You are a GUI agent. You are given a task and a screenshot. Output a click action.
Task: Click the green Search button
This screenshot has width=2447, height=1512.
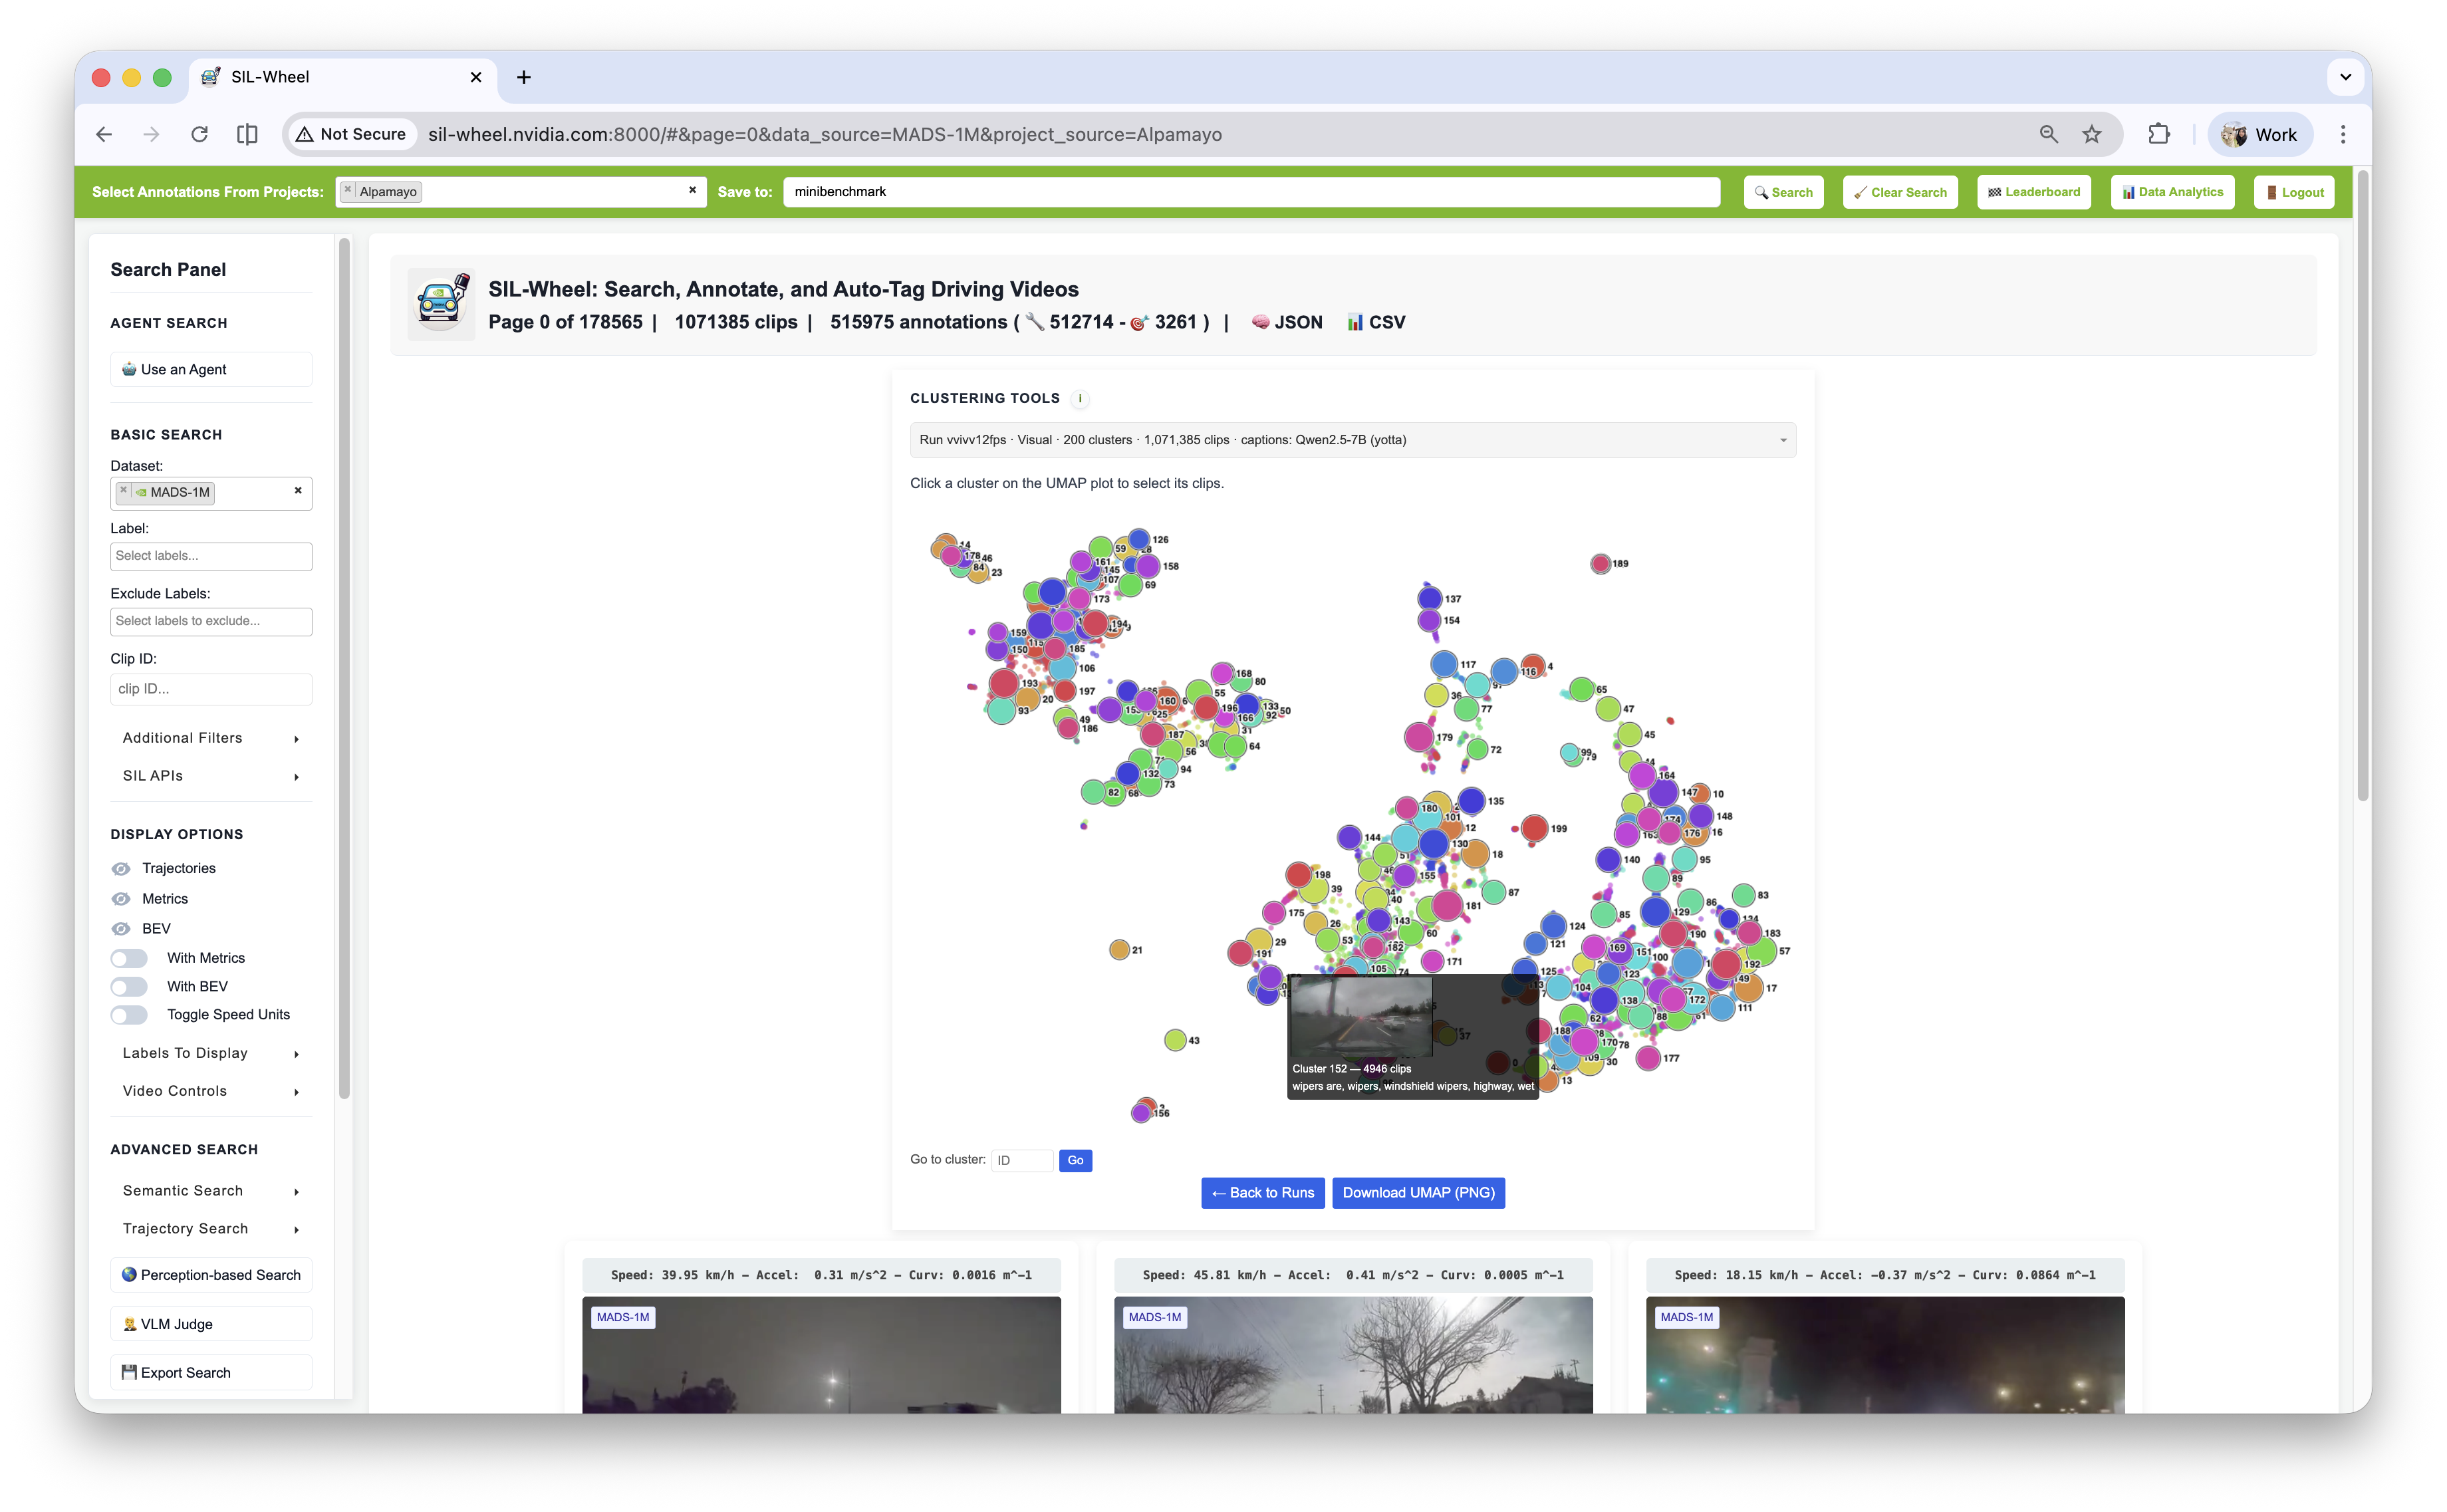tap(1783, 192)
